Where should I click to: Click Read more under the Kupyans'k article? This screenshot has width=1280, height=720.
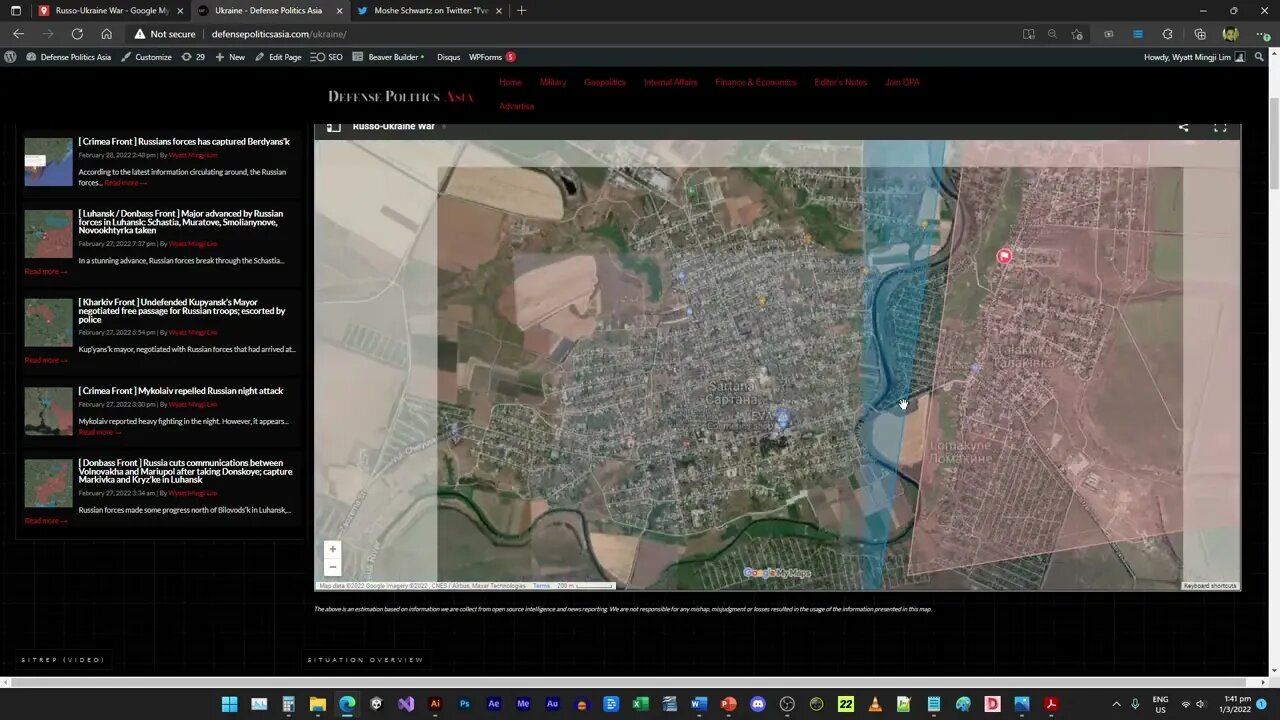[x=45, y=360]
